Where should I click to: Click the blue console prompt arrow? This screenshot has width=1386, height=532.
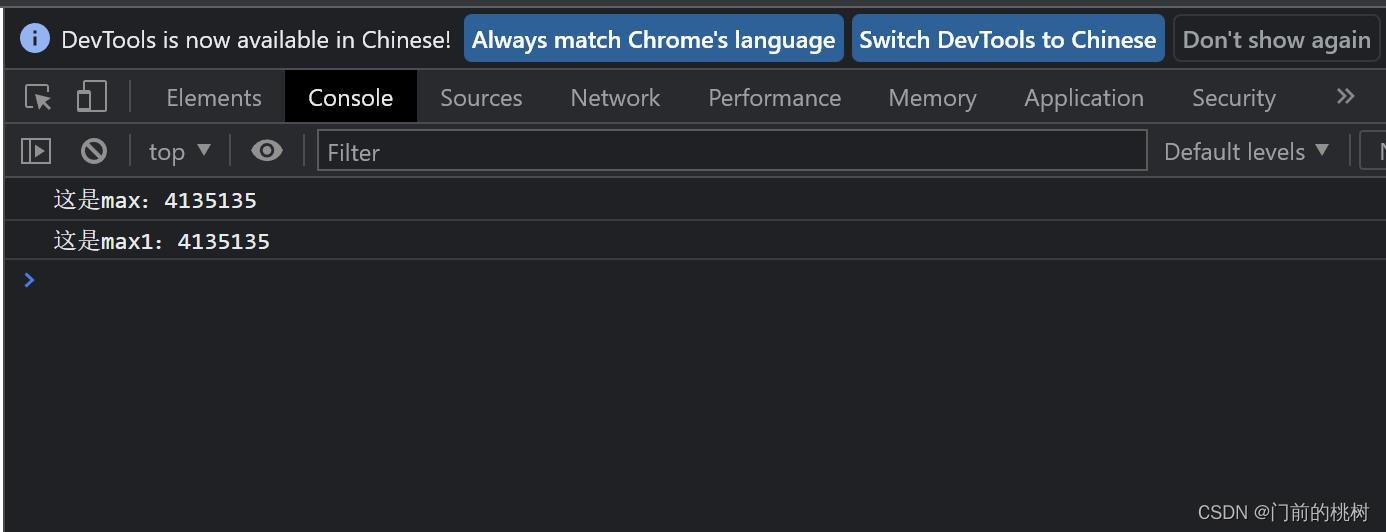(x=29, y=280)
